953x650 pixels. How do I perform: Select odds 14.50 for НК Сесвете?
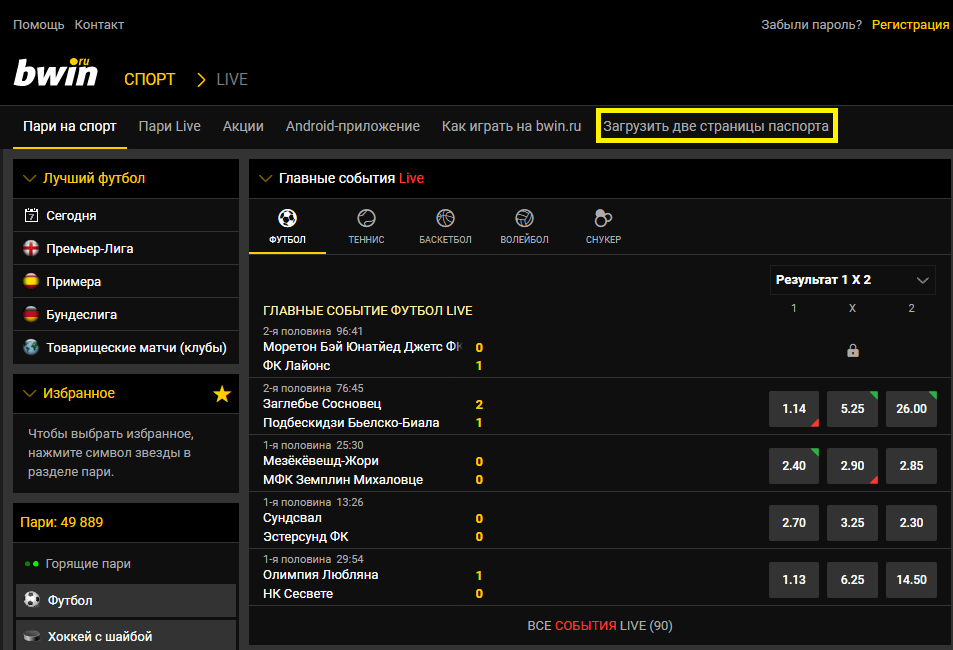[x=911, y=580]
